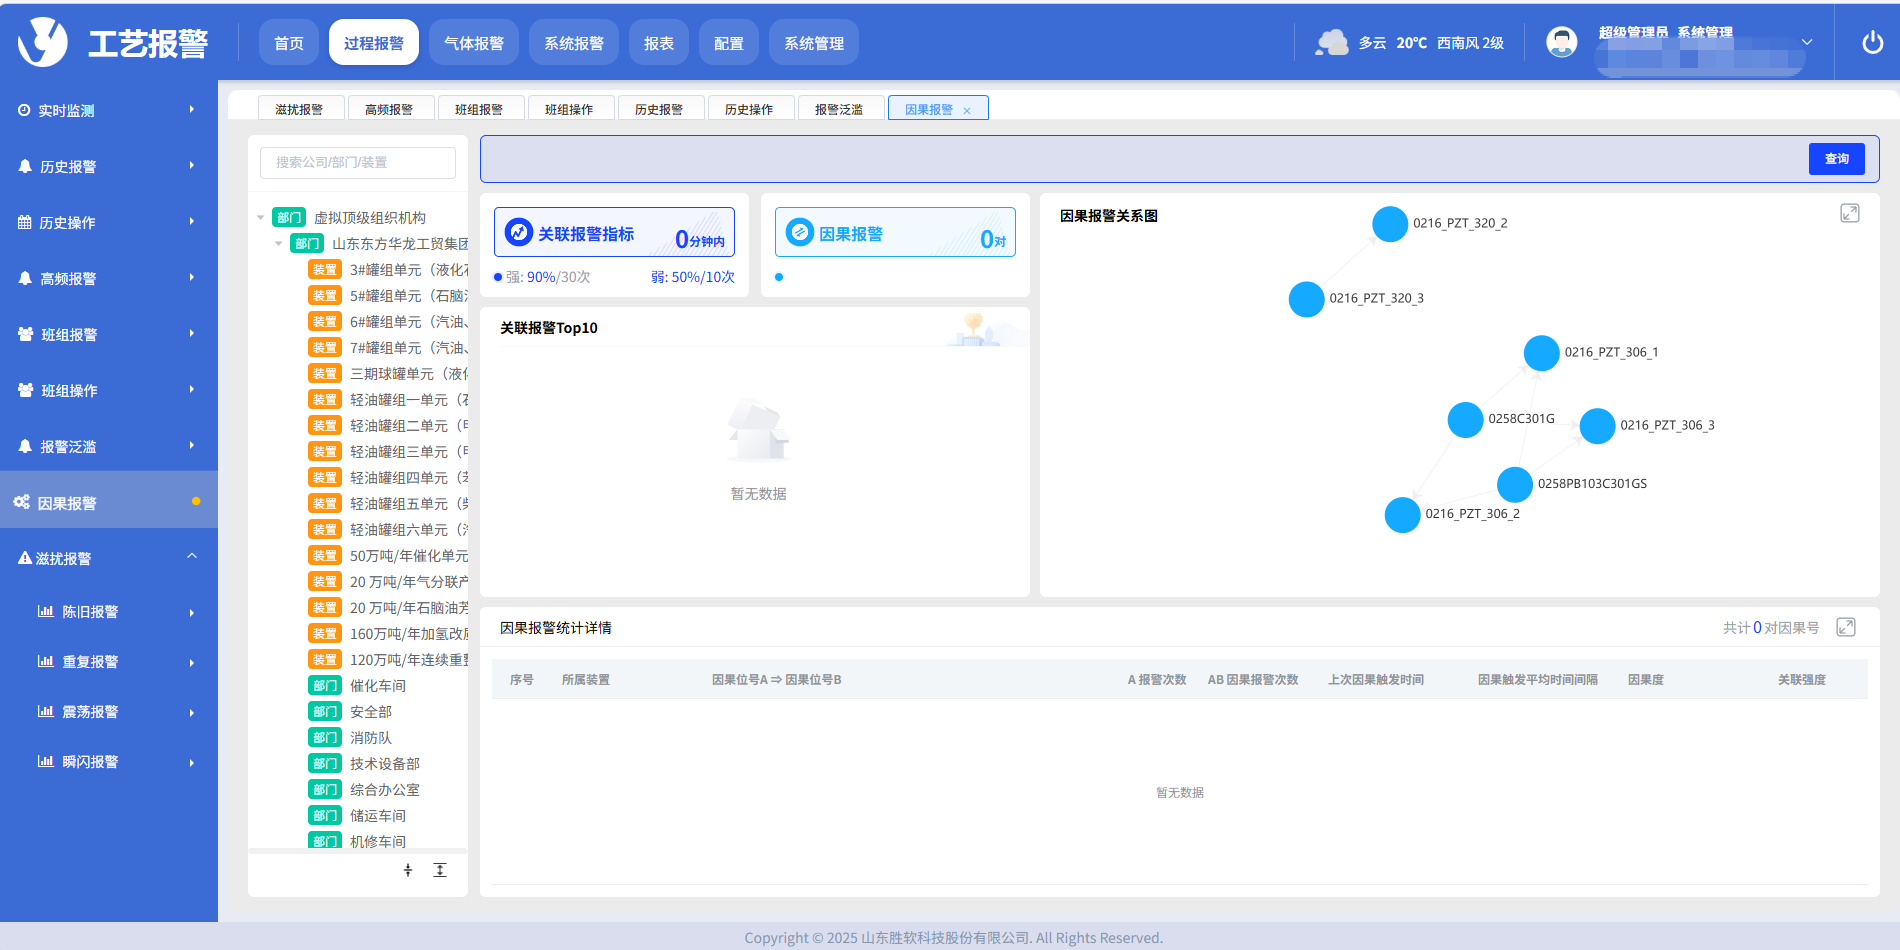
Task: Expand the 因果报警关系图 fullscreen icon
Action: click(1850, 213)
